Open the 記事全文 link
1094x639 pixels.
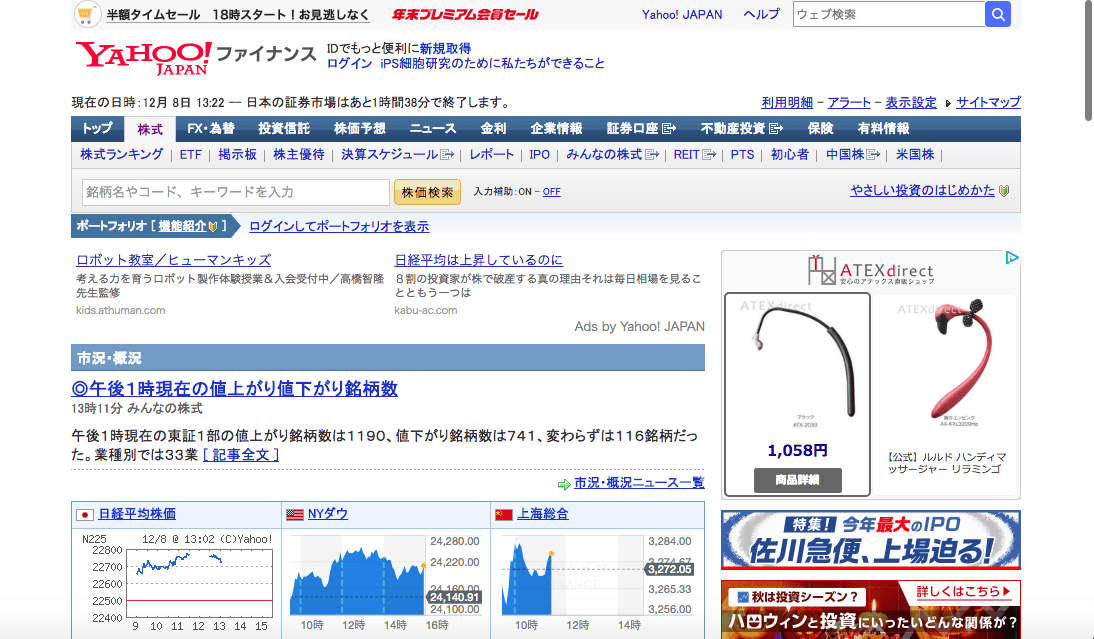[x=241, y=455]
